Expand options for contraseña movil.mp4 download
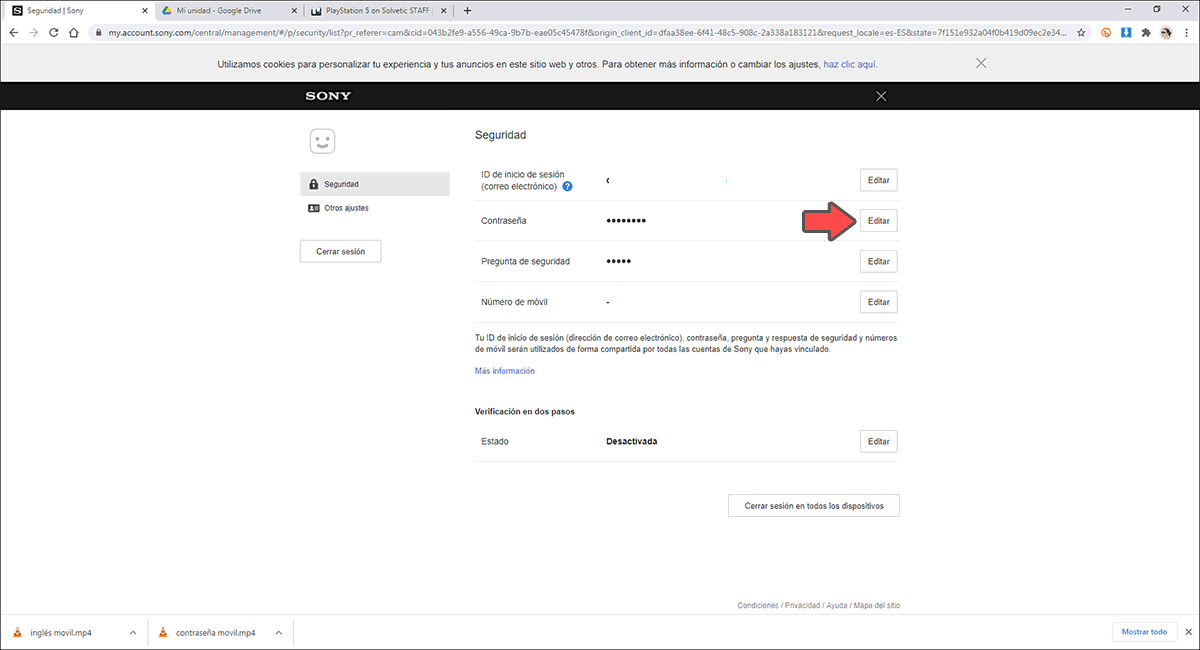 pyautogui.click(x=278, y=632)
